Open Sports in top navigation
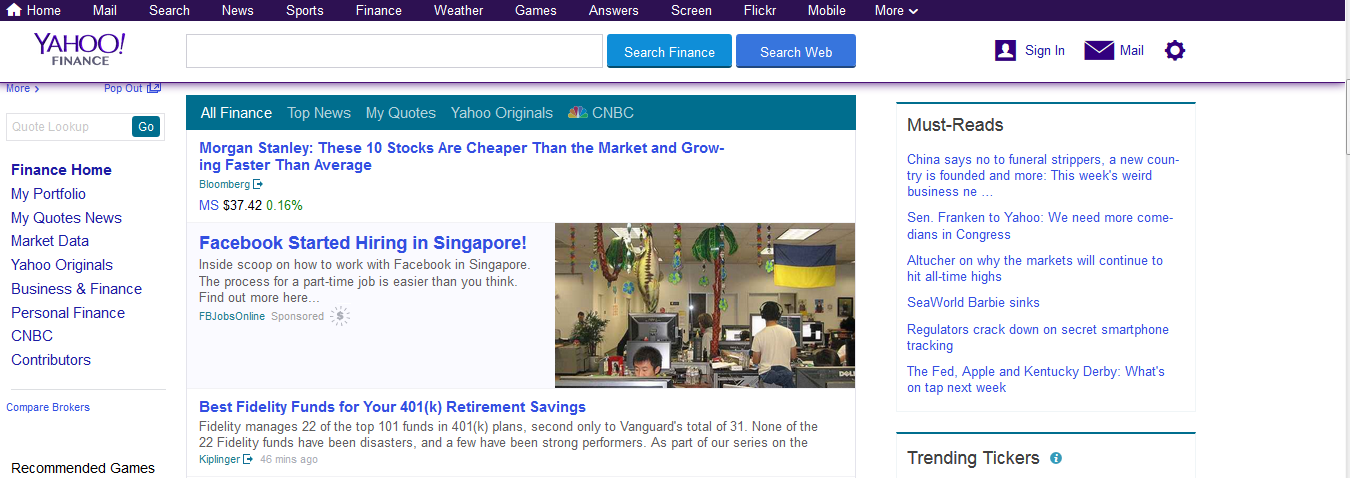The width and height of the screenshot is (1350, 478). point(305,10)
